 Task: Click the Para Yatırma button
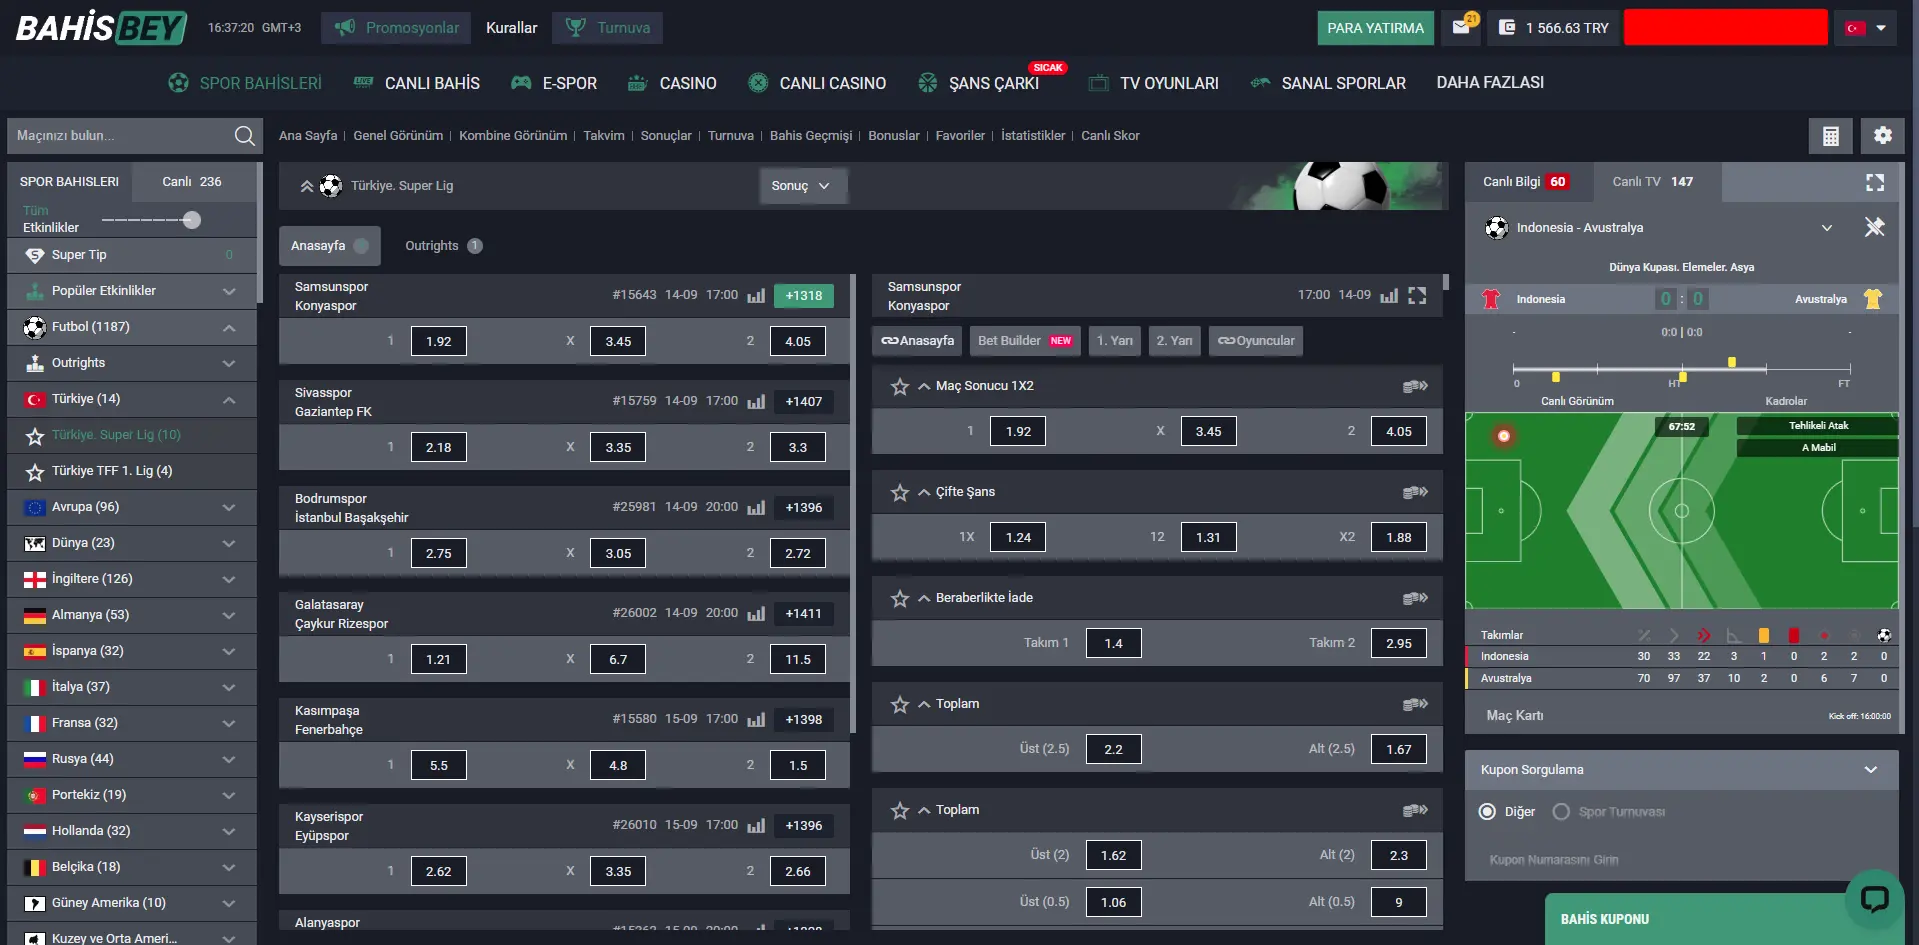1375,28
